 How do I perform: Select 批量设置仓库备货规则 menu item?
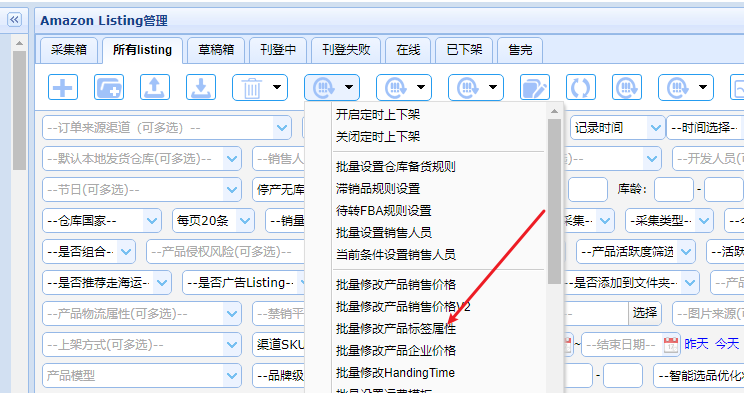396,167
